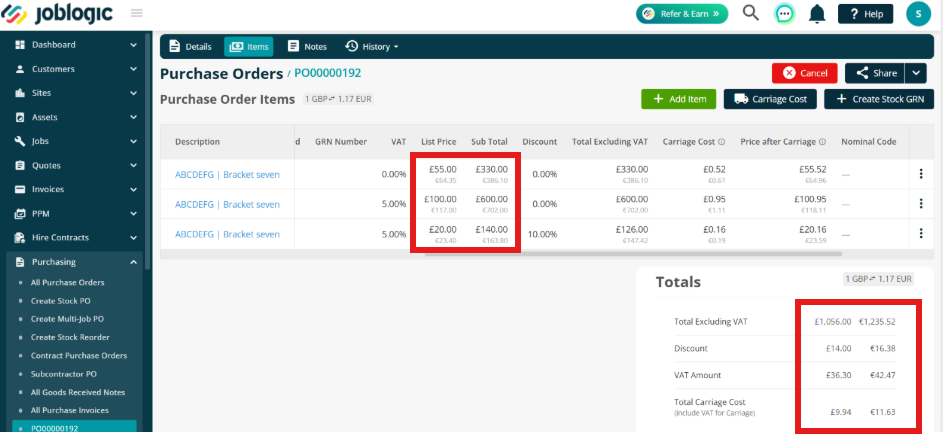Screen dimensions: 943x435
Task: Click the Refer & Earn button
Action: (682, 14)
